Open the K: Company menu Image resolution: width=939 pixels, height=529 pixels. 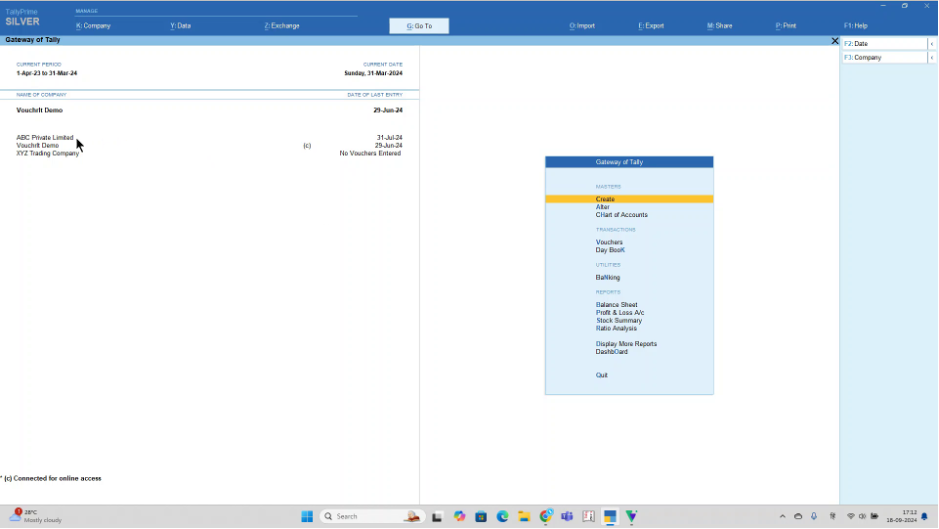93,26
